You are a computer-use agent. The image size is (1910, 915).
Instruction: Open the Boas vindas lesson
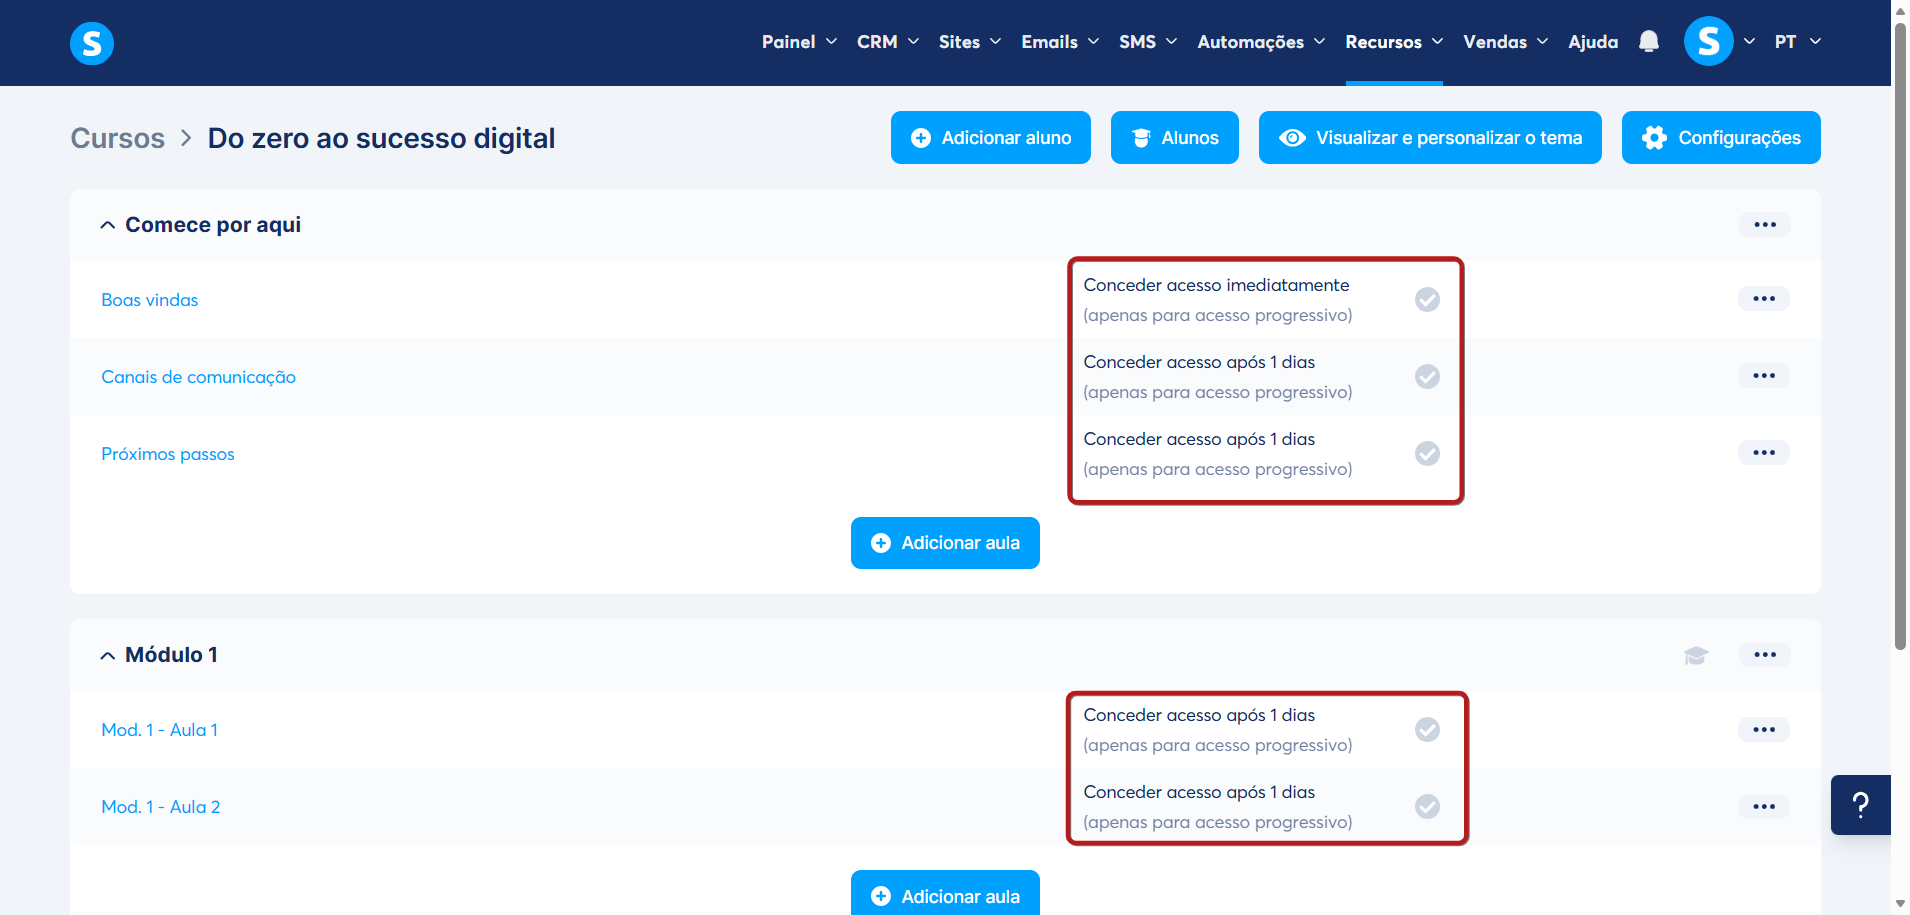150,300
